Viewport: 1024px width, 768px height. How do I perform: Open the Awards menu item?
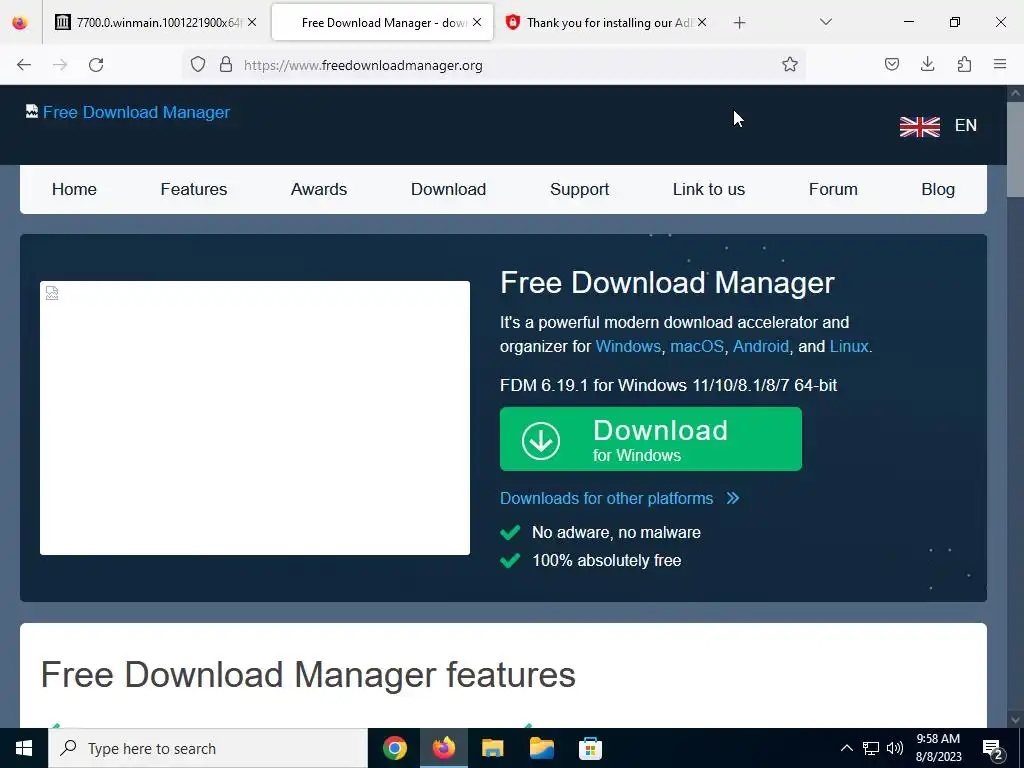[319, 189]
